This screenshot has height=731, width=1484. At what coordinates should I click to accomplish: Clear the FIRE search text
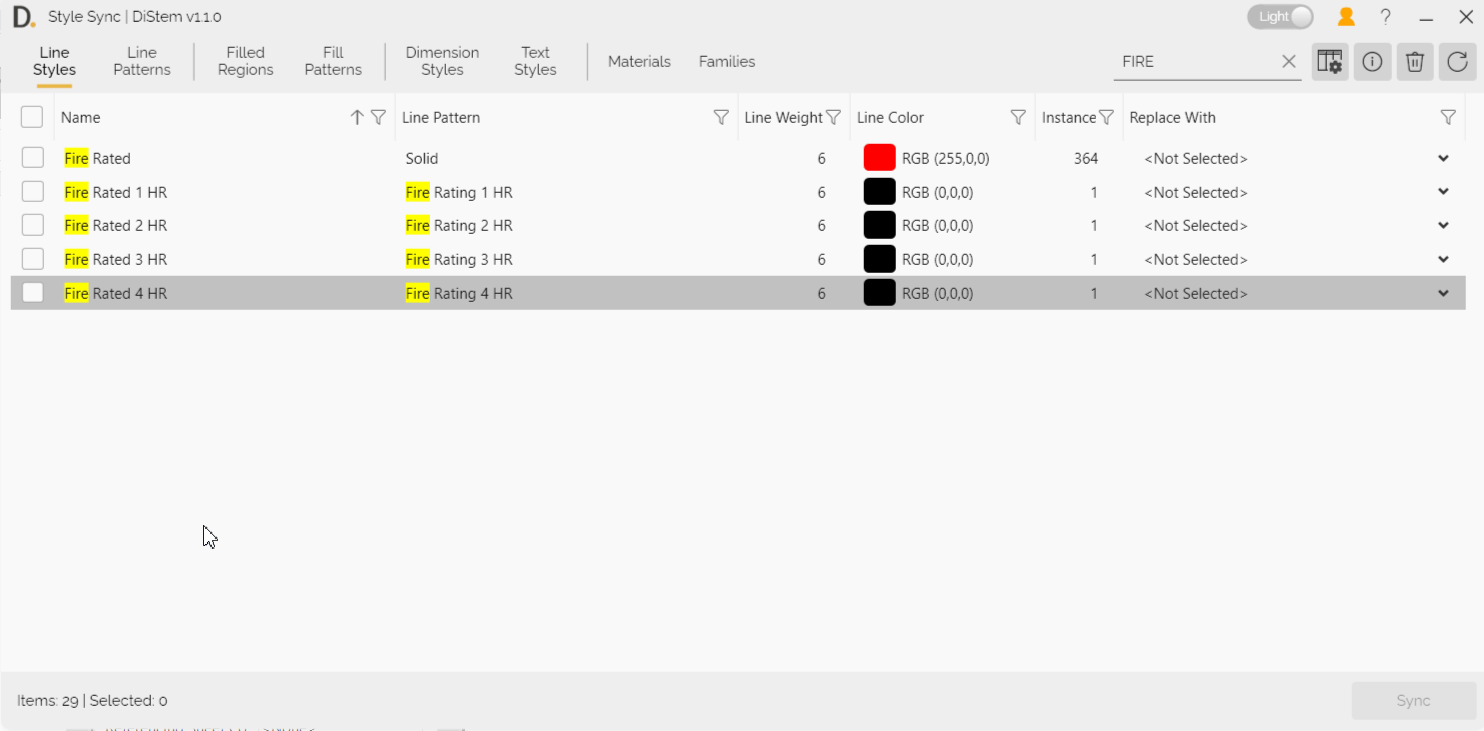pos(1289,62)
